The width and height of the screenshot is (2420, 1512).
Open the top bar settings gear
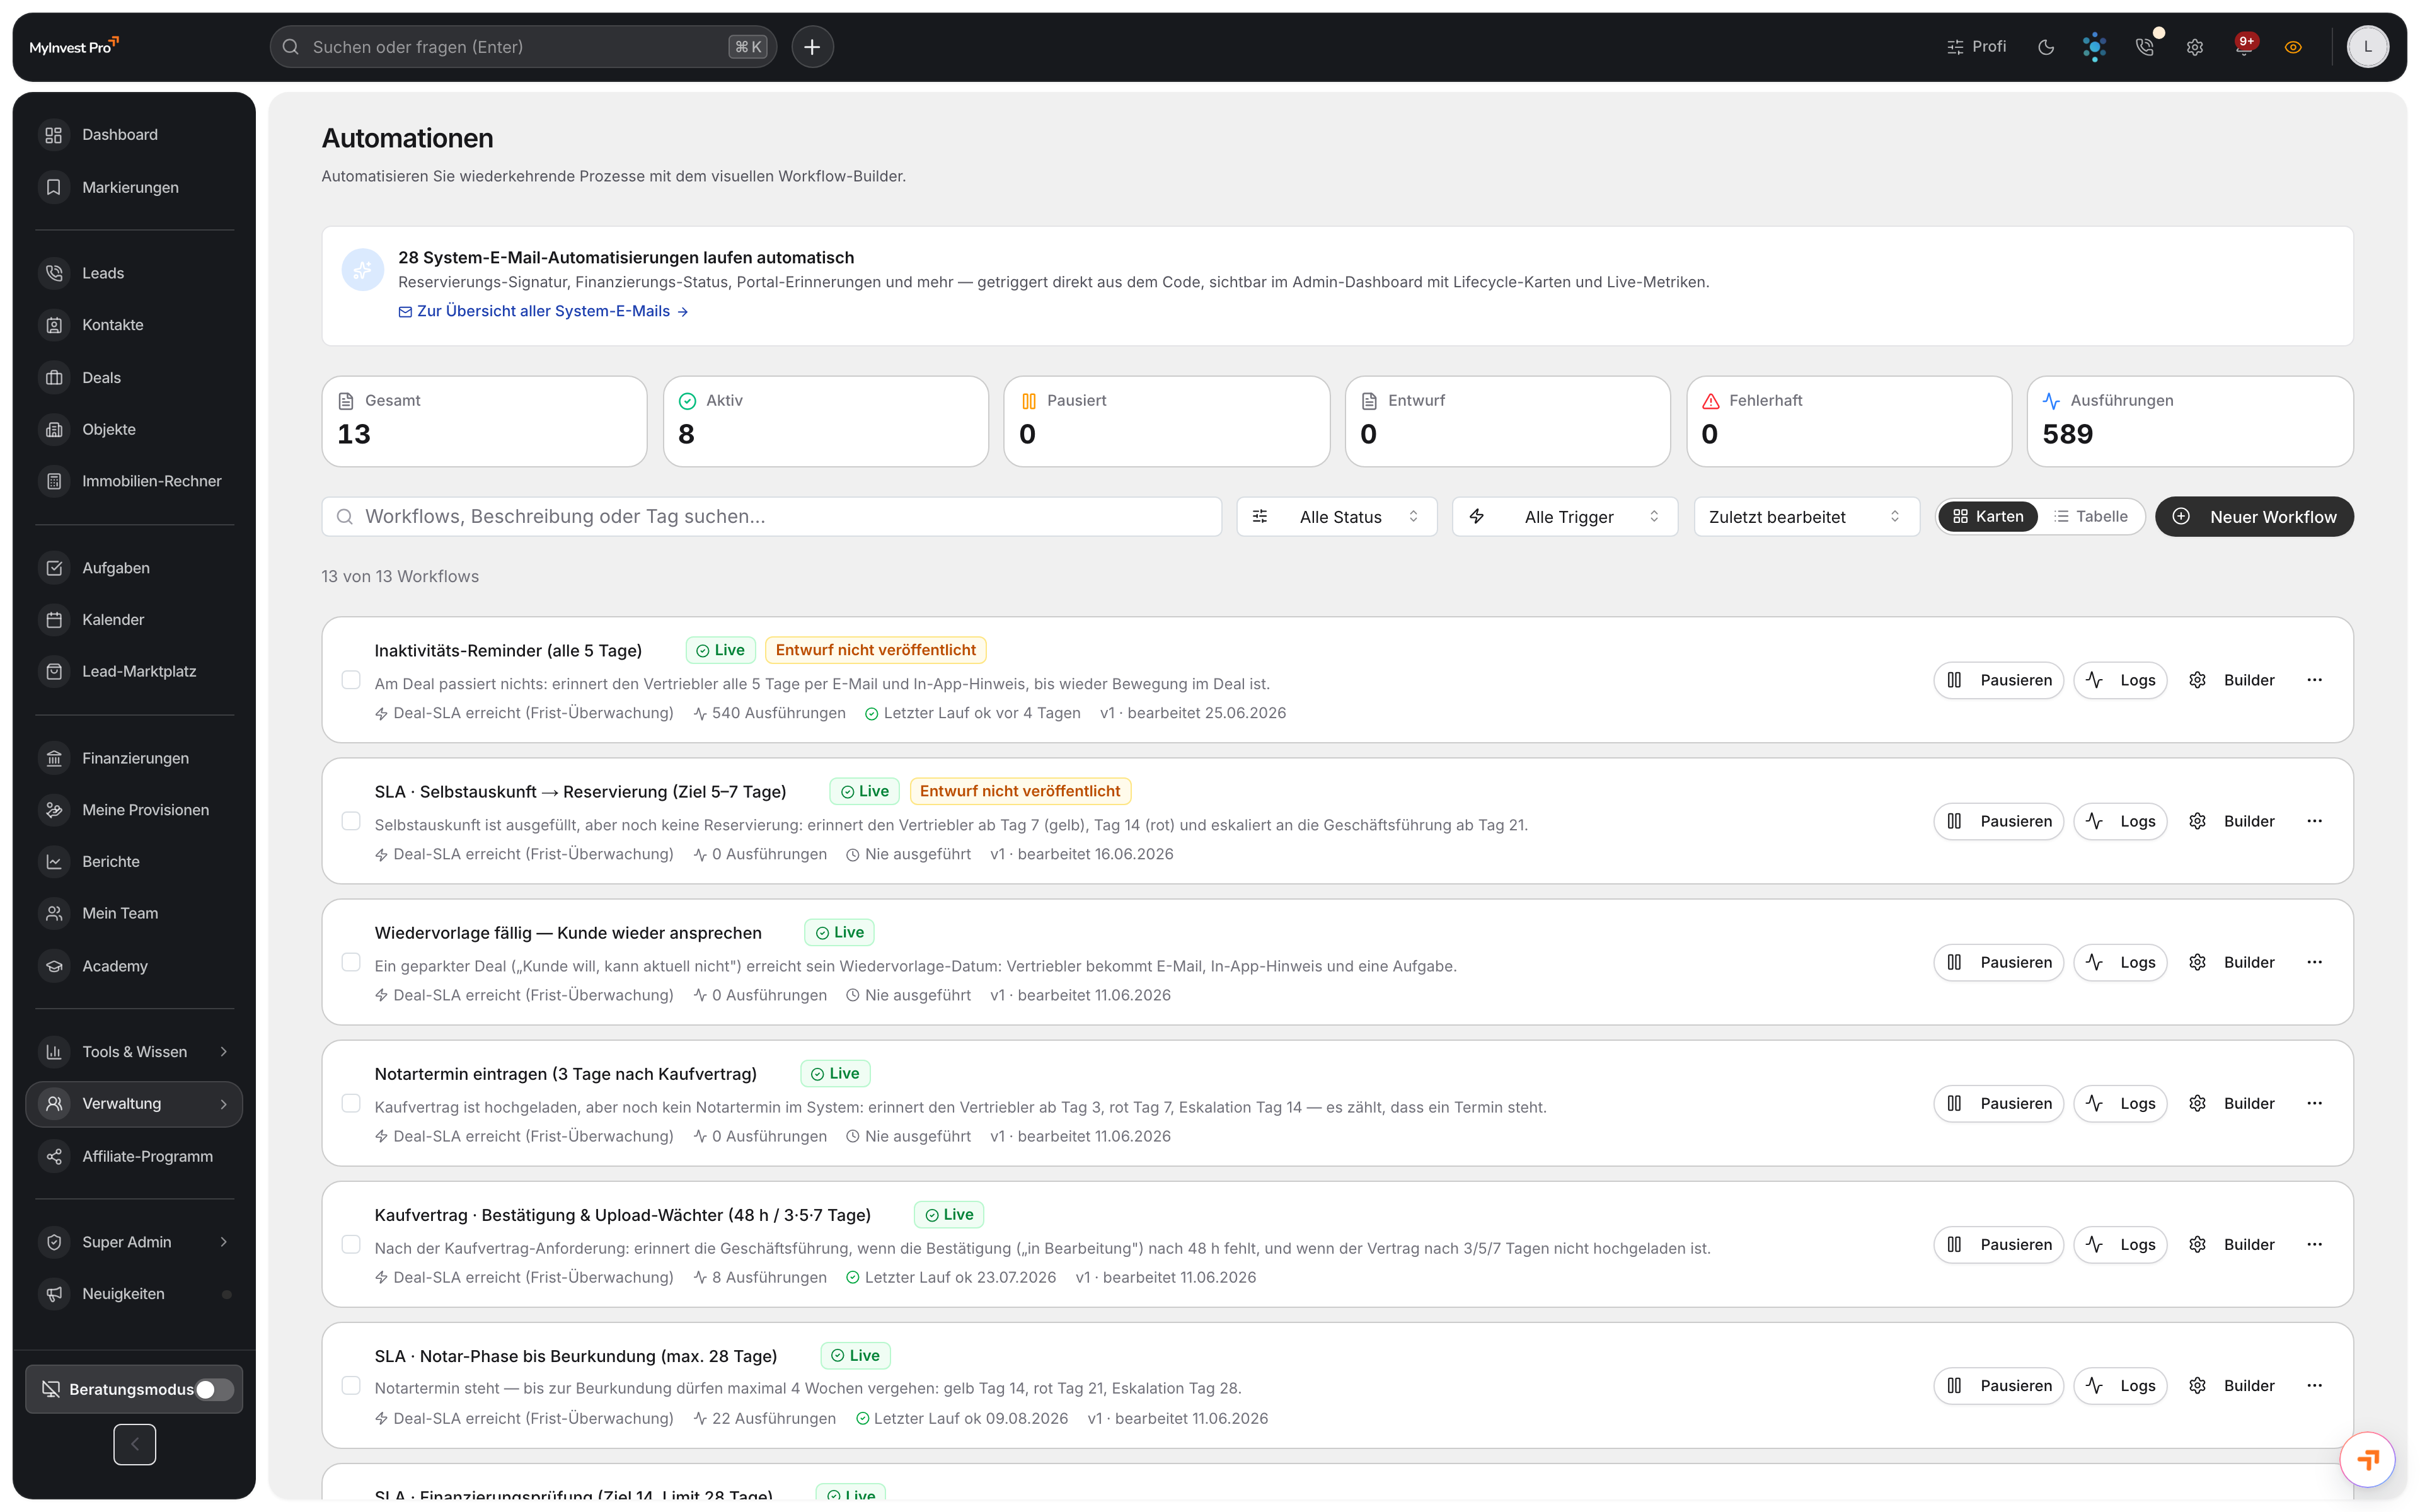point(2194,47)
